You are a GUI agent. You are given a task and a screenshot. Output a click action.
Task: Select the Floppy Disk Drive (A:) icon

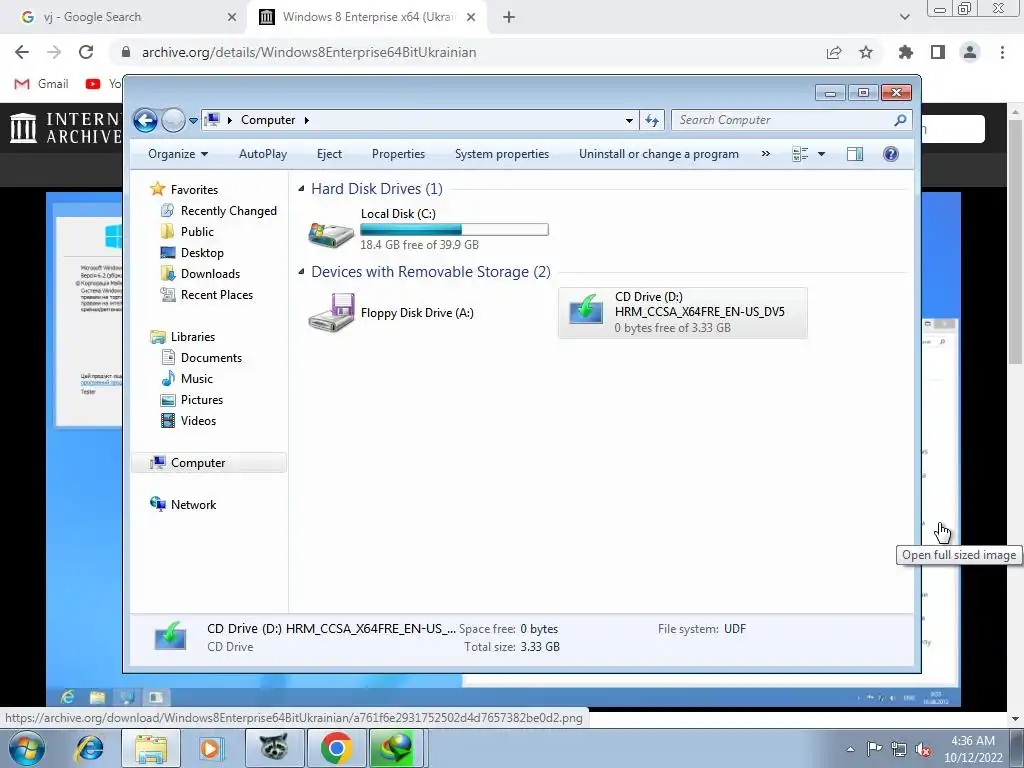[331, 313]
